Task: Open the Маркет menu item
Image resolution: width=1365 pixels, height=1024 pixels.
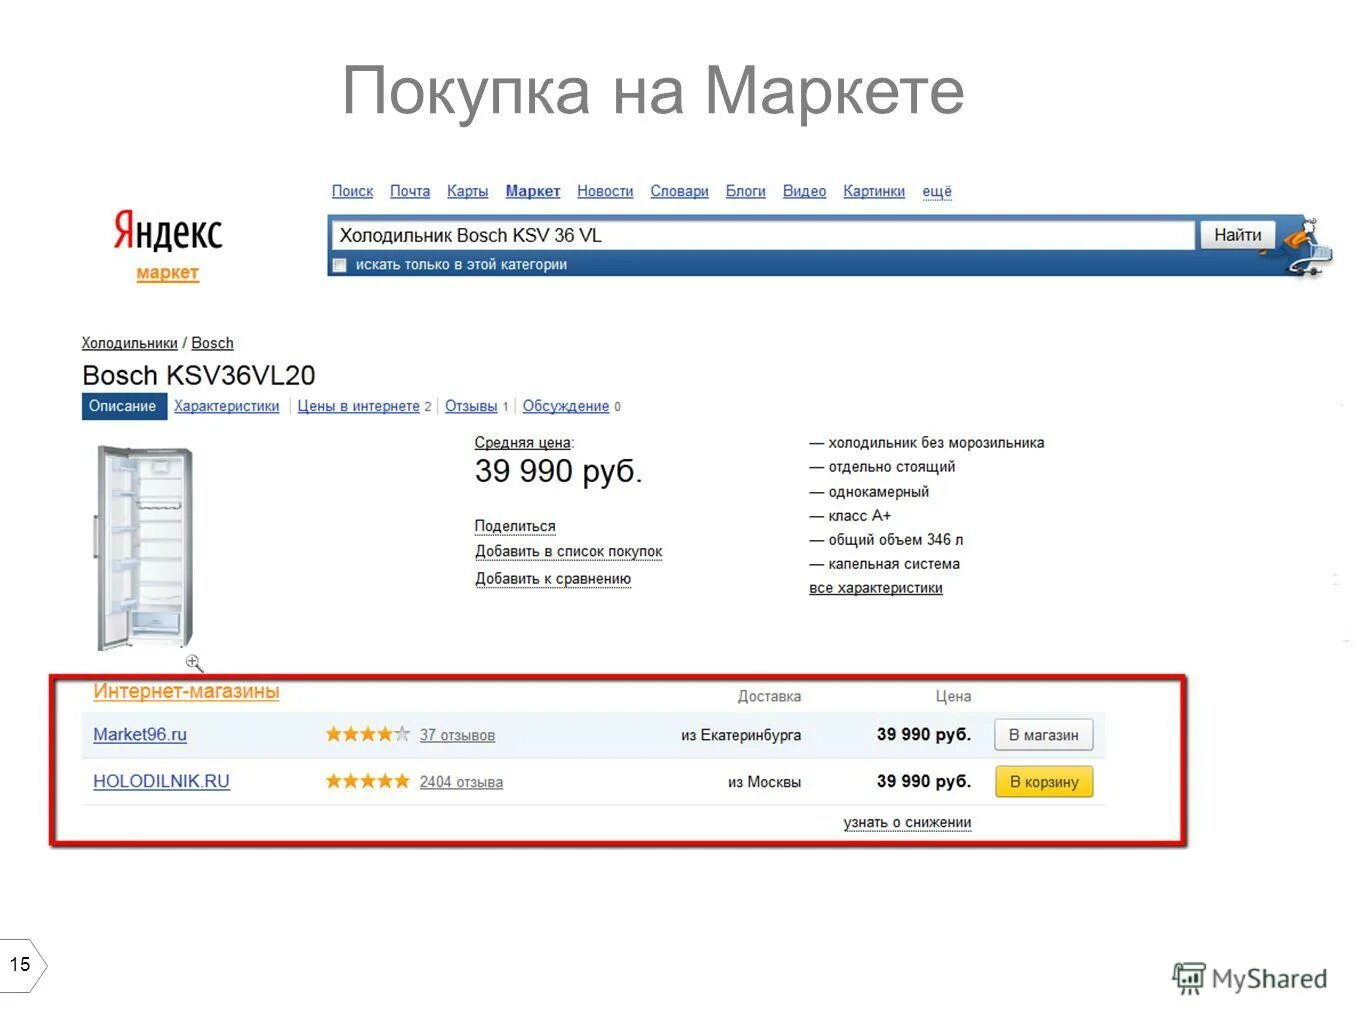Action: click(533, 190)
